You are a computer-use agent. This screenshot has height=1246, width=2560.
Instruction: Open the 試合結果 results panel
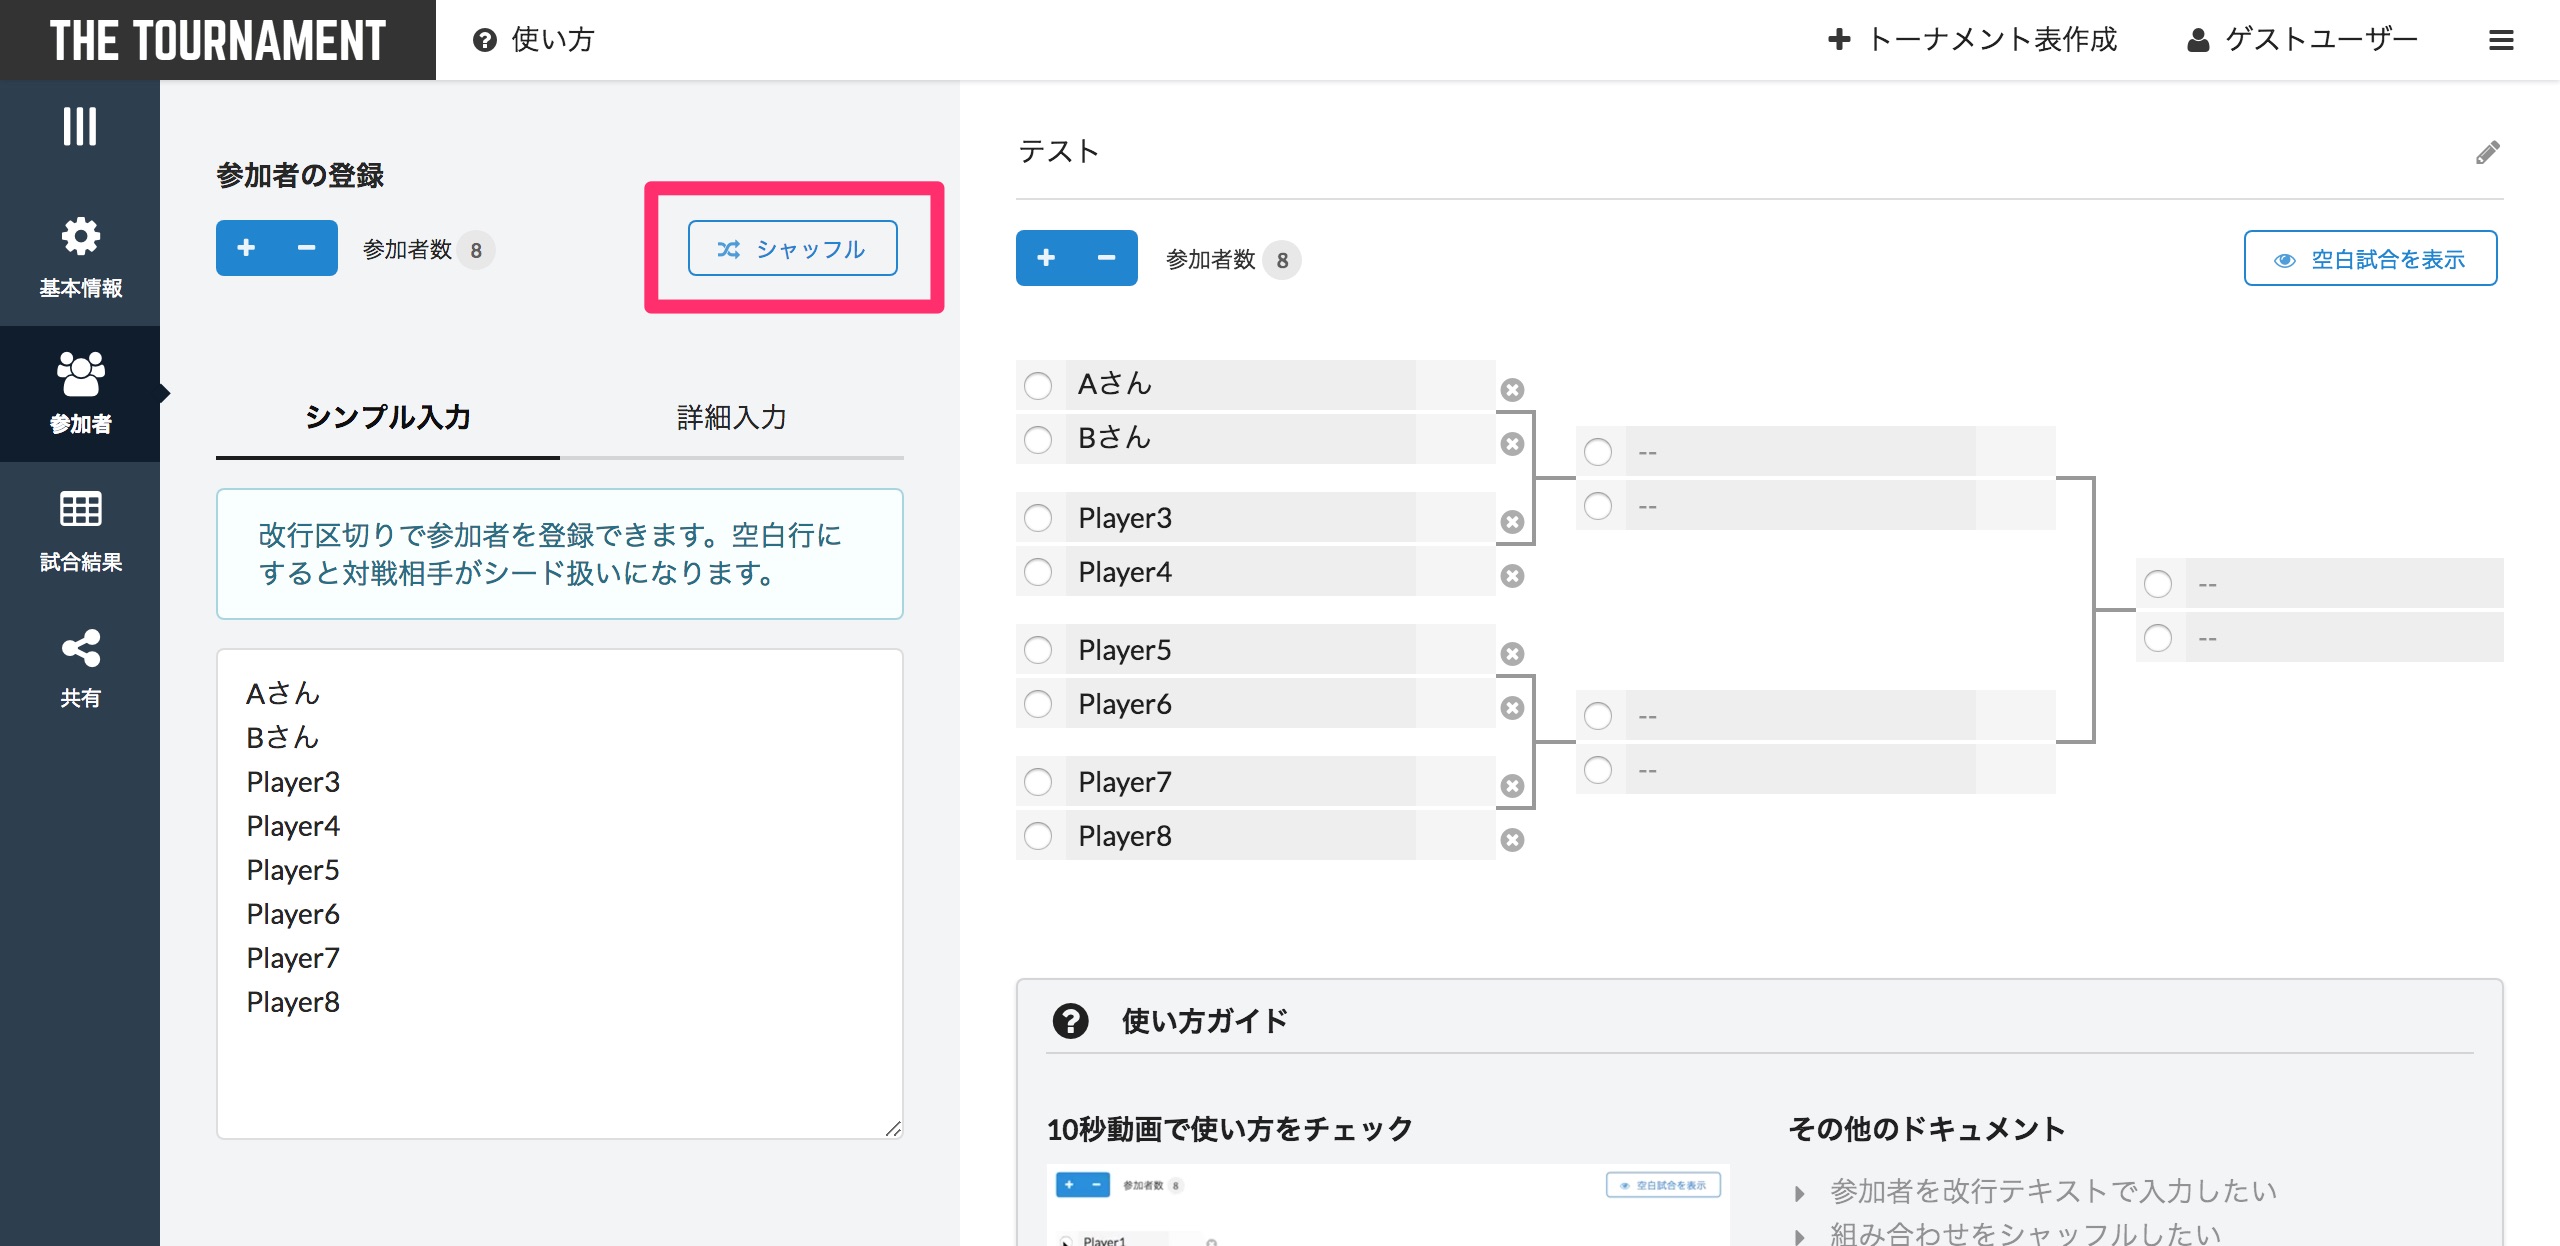80,530
